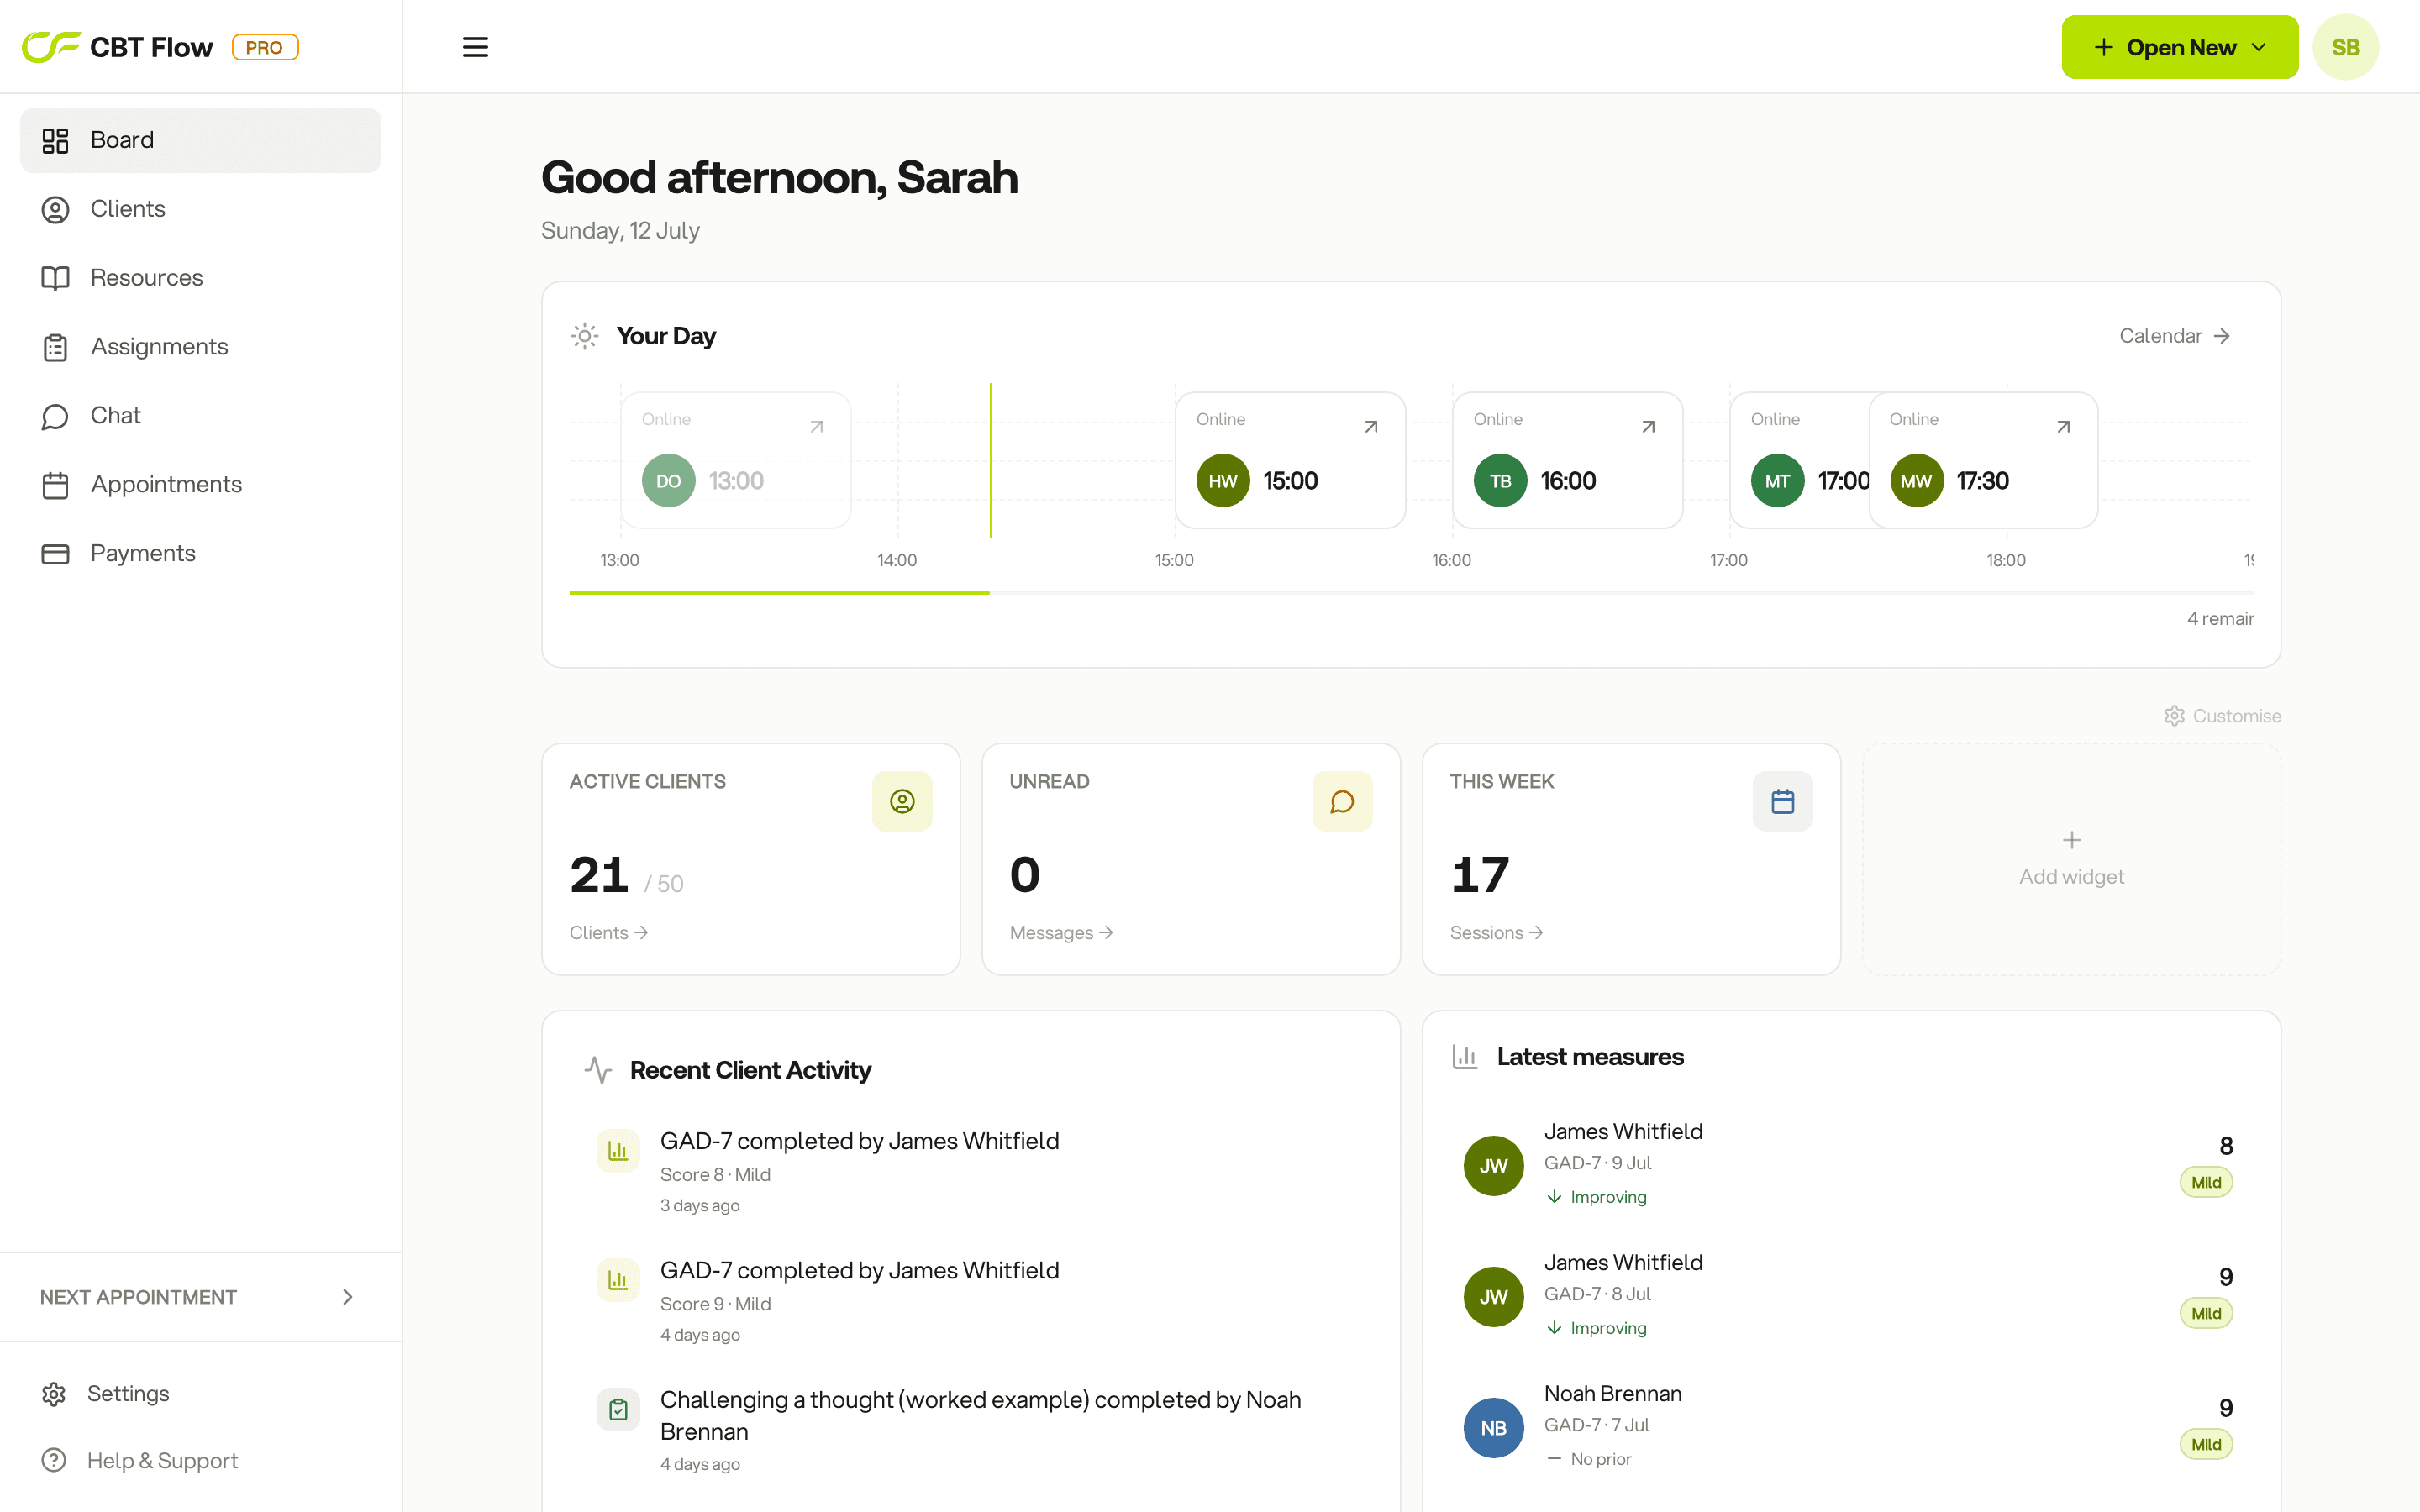Follow the Messages link in Unread card
Screen dimensions: 2420x1512
pyautogui.click(x=1061, y=933)
